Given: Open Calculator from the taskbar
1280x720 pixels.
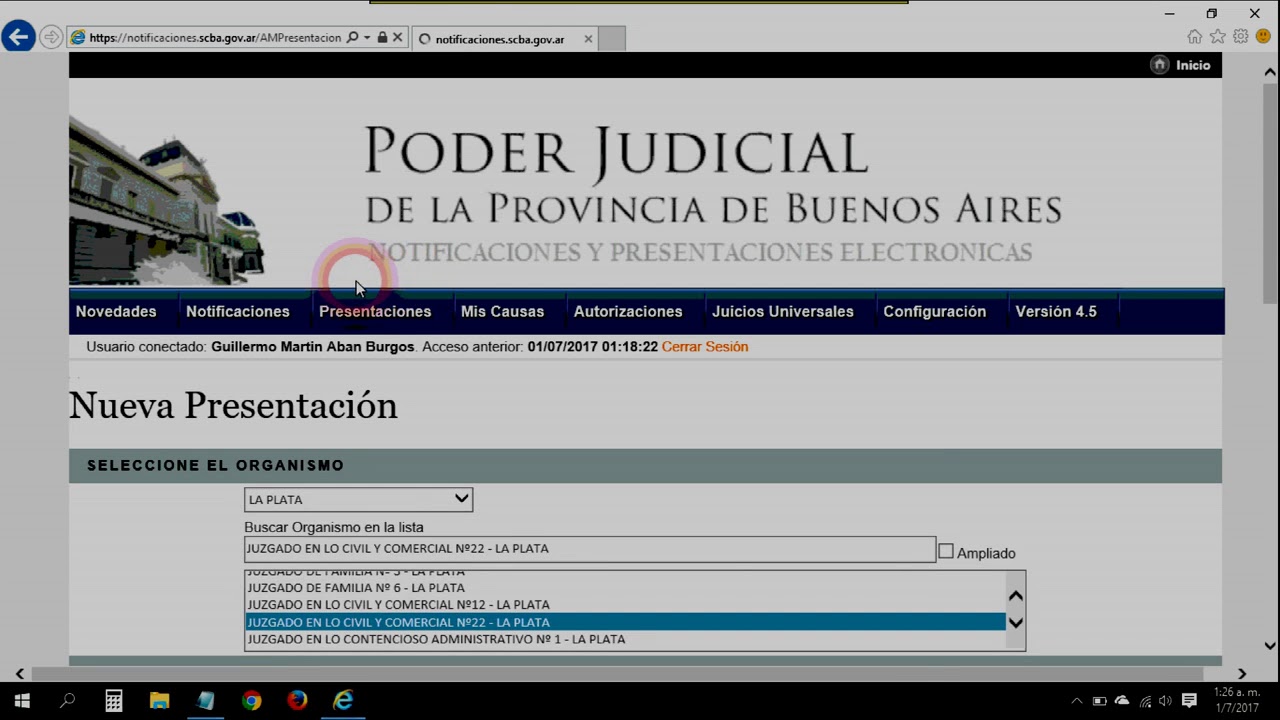Looking at the screenshot, I should point(114,701).
